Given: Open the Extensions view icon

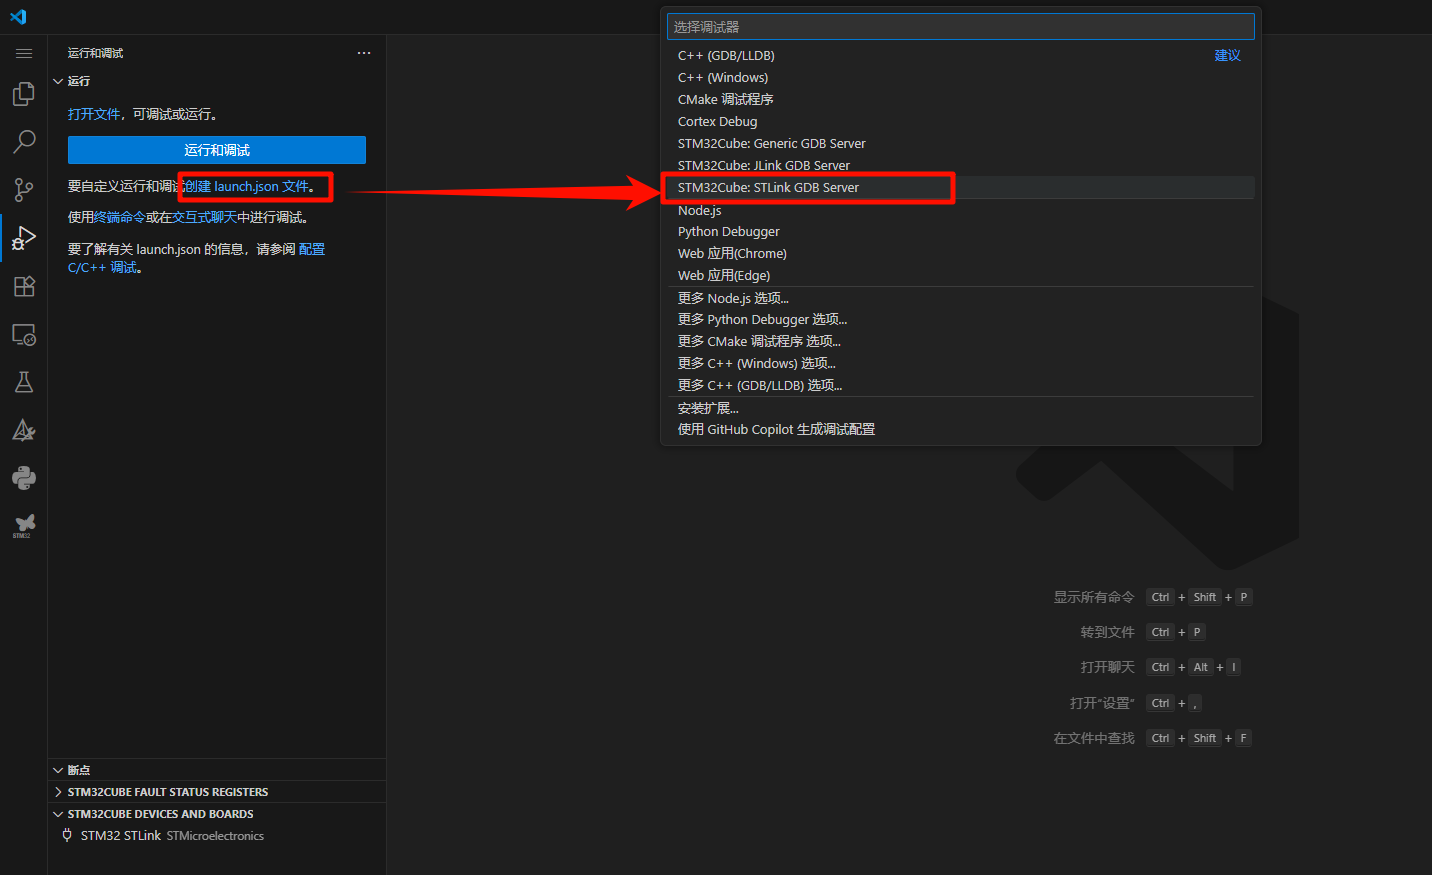Looking at the screenshot, I should (24, 286).
